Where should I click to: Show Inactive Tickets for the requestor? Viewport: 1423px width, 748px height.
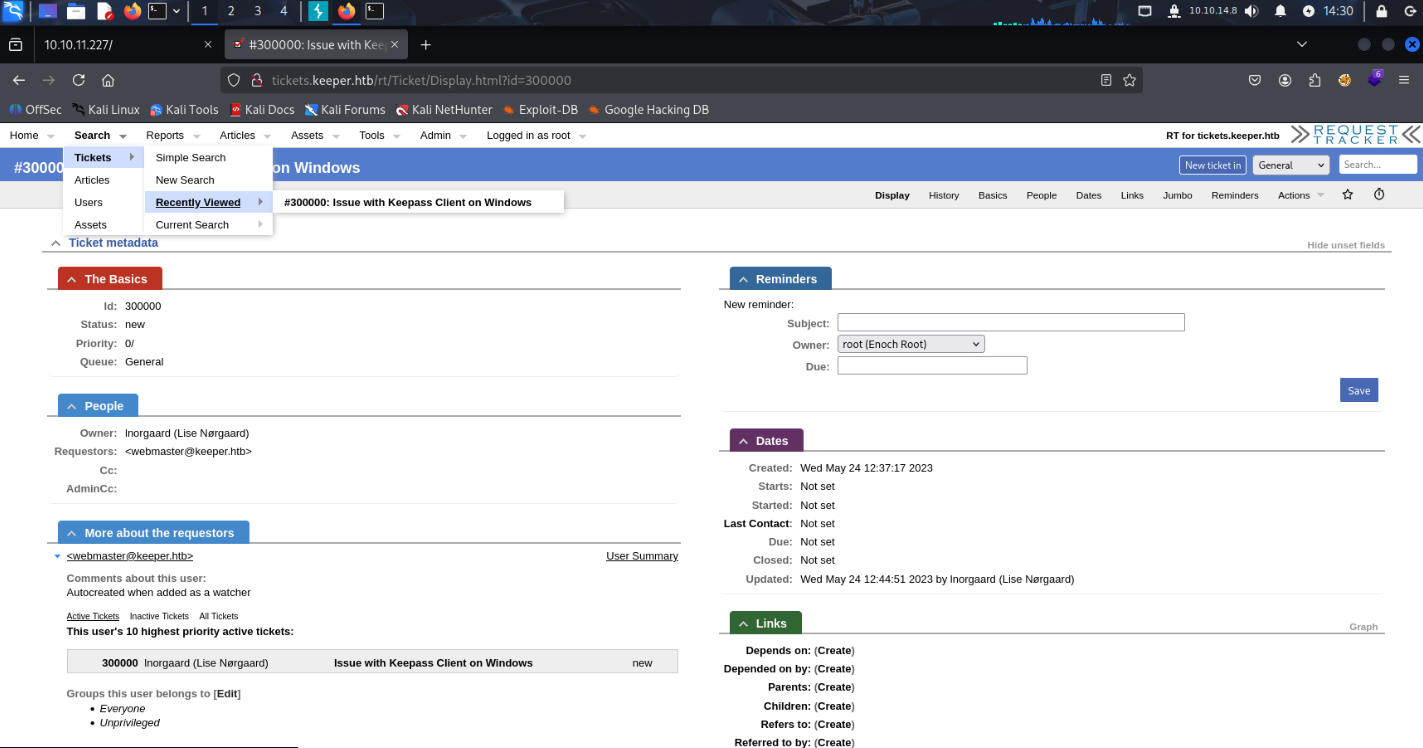[x=159, y=616]
